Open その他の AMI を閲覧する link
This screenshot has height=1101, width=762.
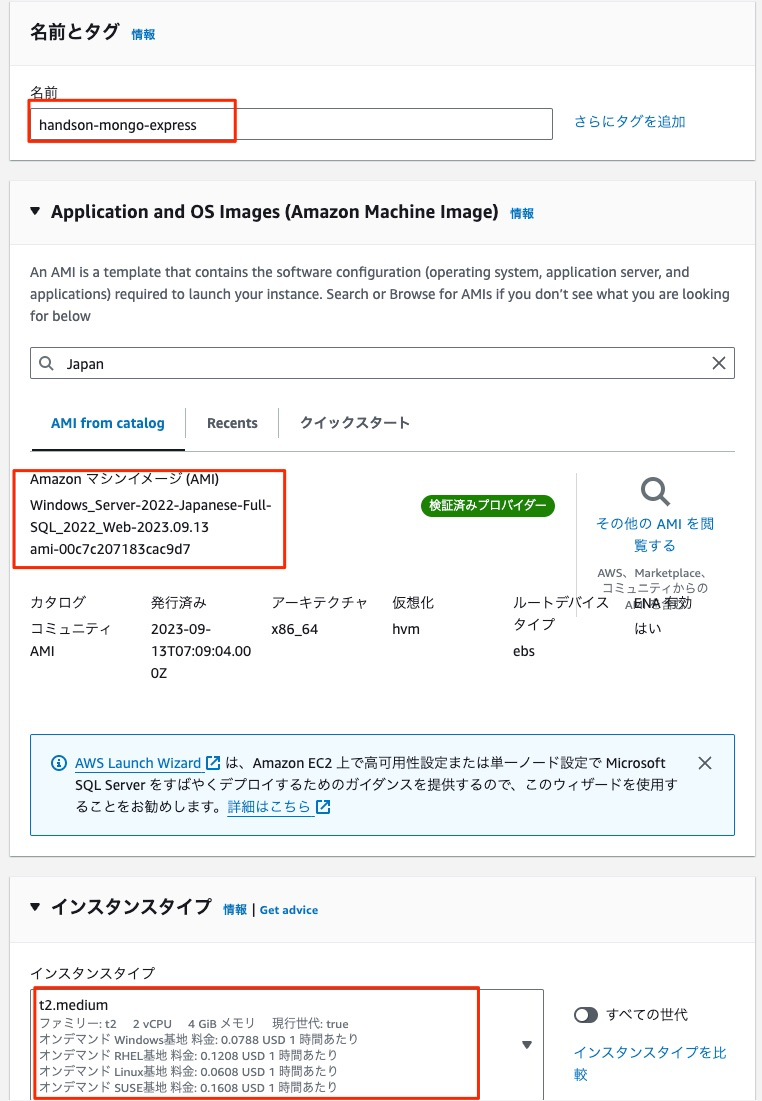click(x=655, y=534)
